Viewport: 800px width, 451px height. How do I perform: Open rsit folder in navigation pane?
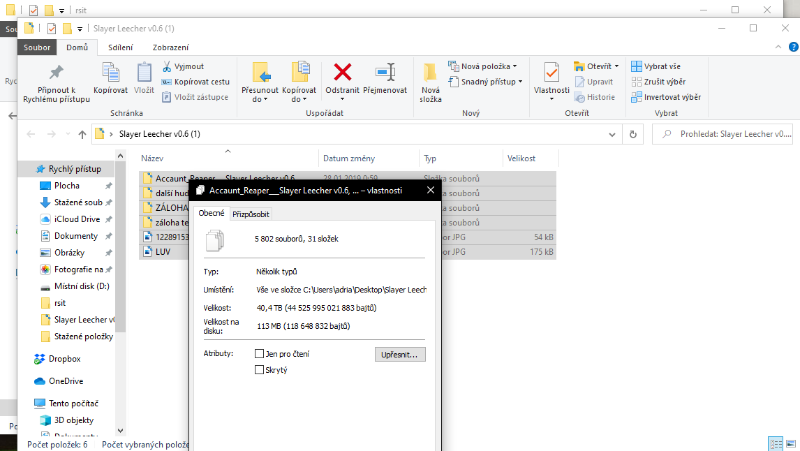[x=54, y=303]
